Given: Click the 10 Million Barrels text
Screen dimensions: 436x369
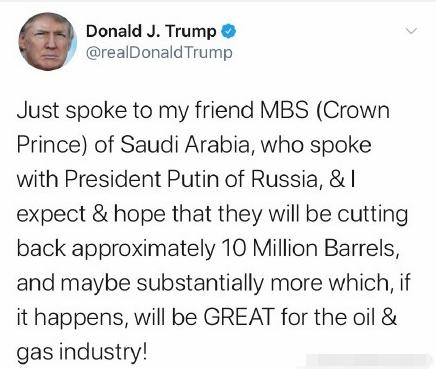Looking at the screenshot, I should 310,248.
